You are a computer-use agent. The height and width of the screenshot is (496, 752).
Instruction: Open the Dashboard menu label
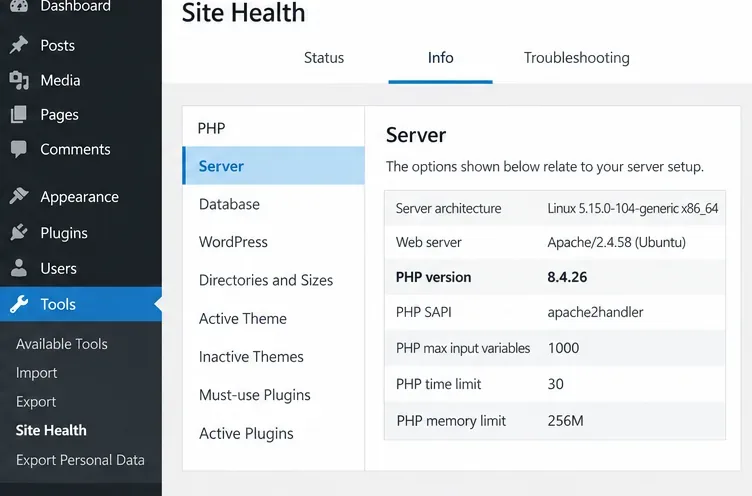tap(75, 6)
